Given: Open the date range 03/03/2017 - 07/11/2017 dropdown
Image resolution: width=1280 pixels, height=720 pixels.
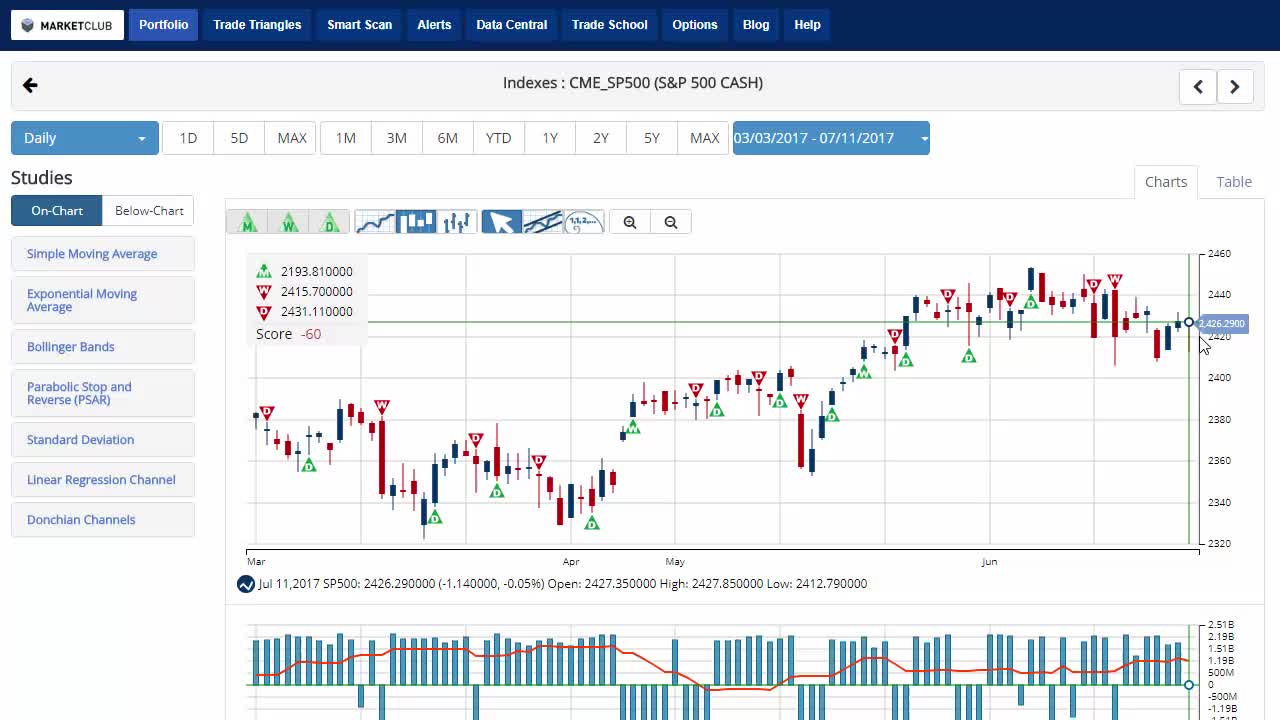Looking at the screenshot, I should tap(831, 138).
